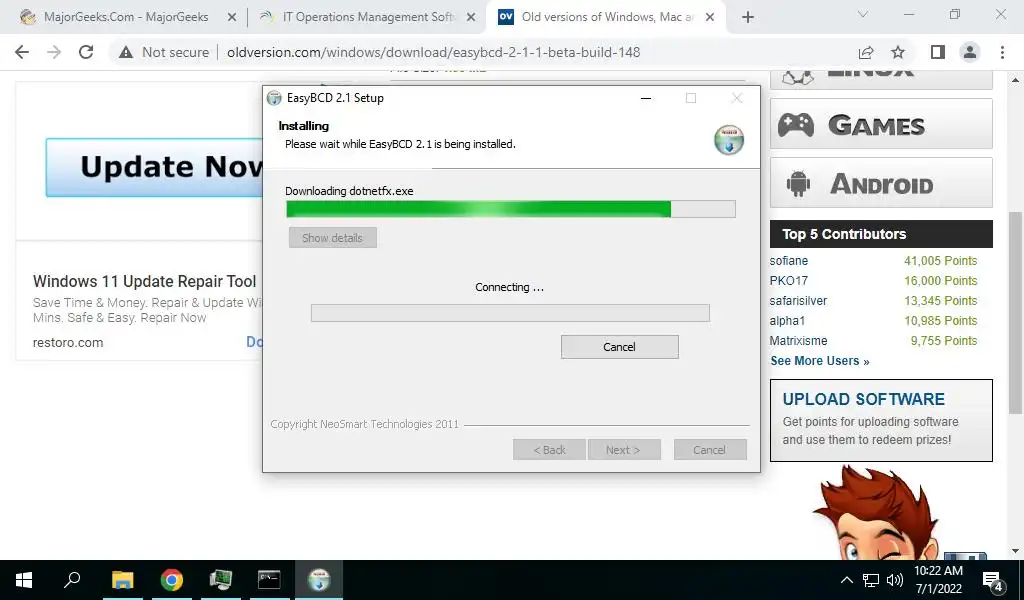Screen dimensions: 1024x600
Task: Open the Chrome profile avatar
Action: click(970, 52)
